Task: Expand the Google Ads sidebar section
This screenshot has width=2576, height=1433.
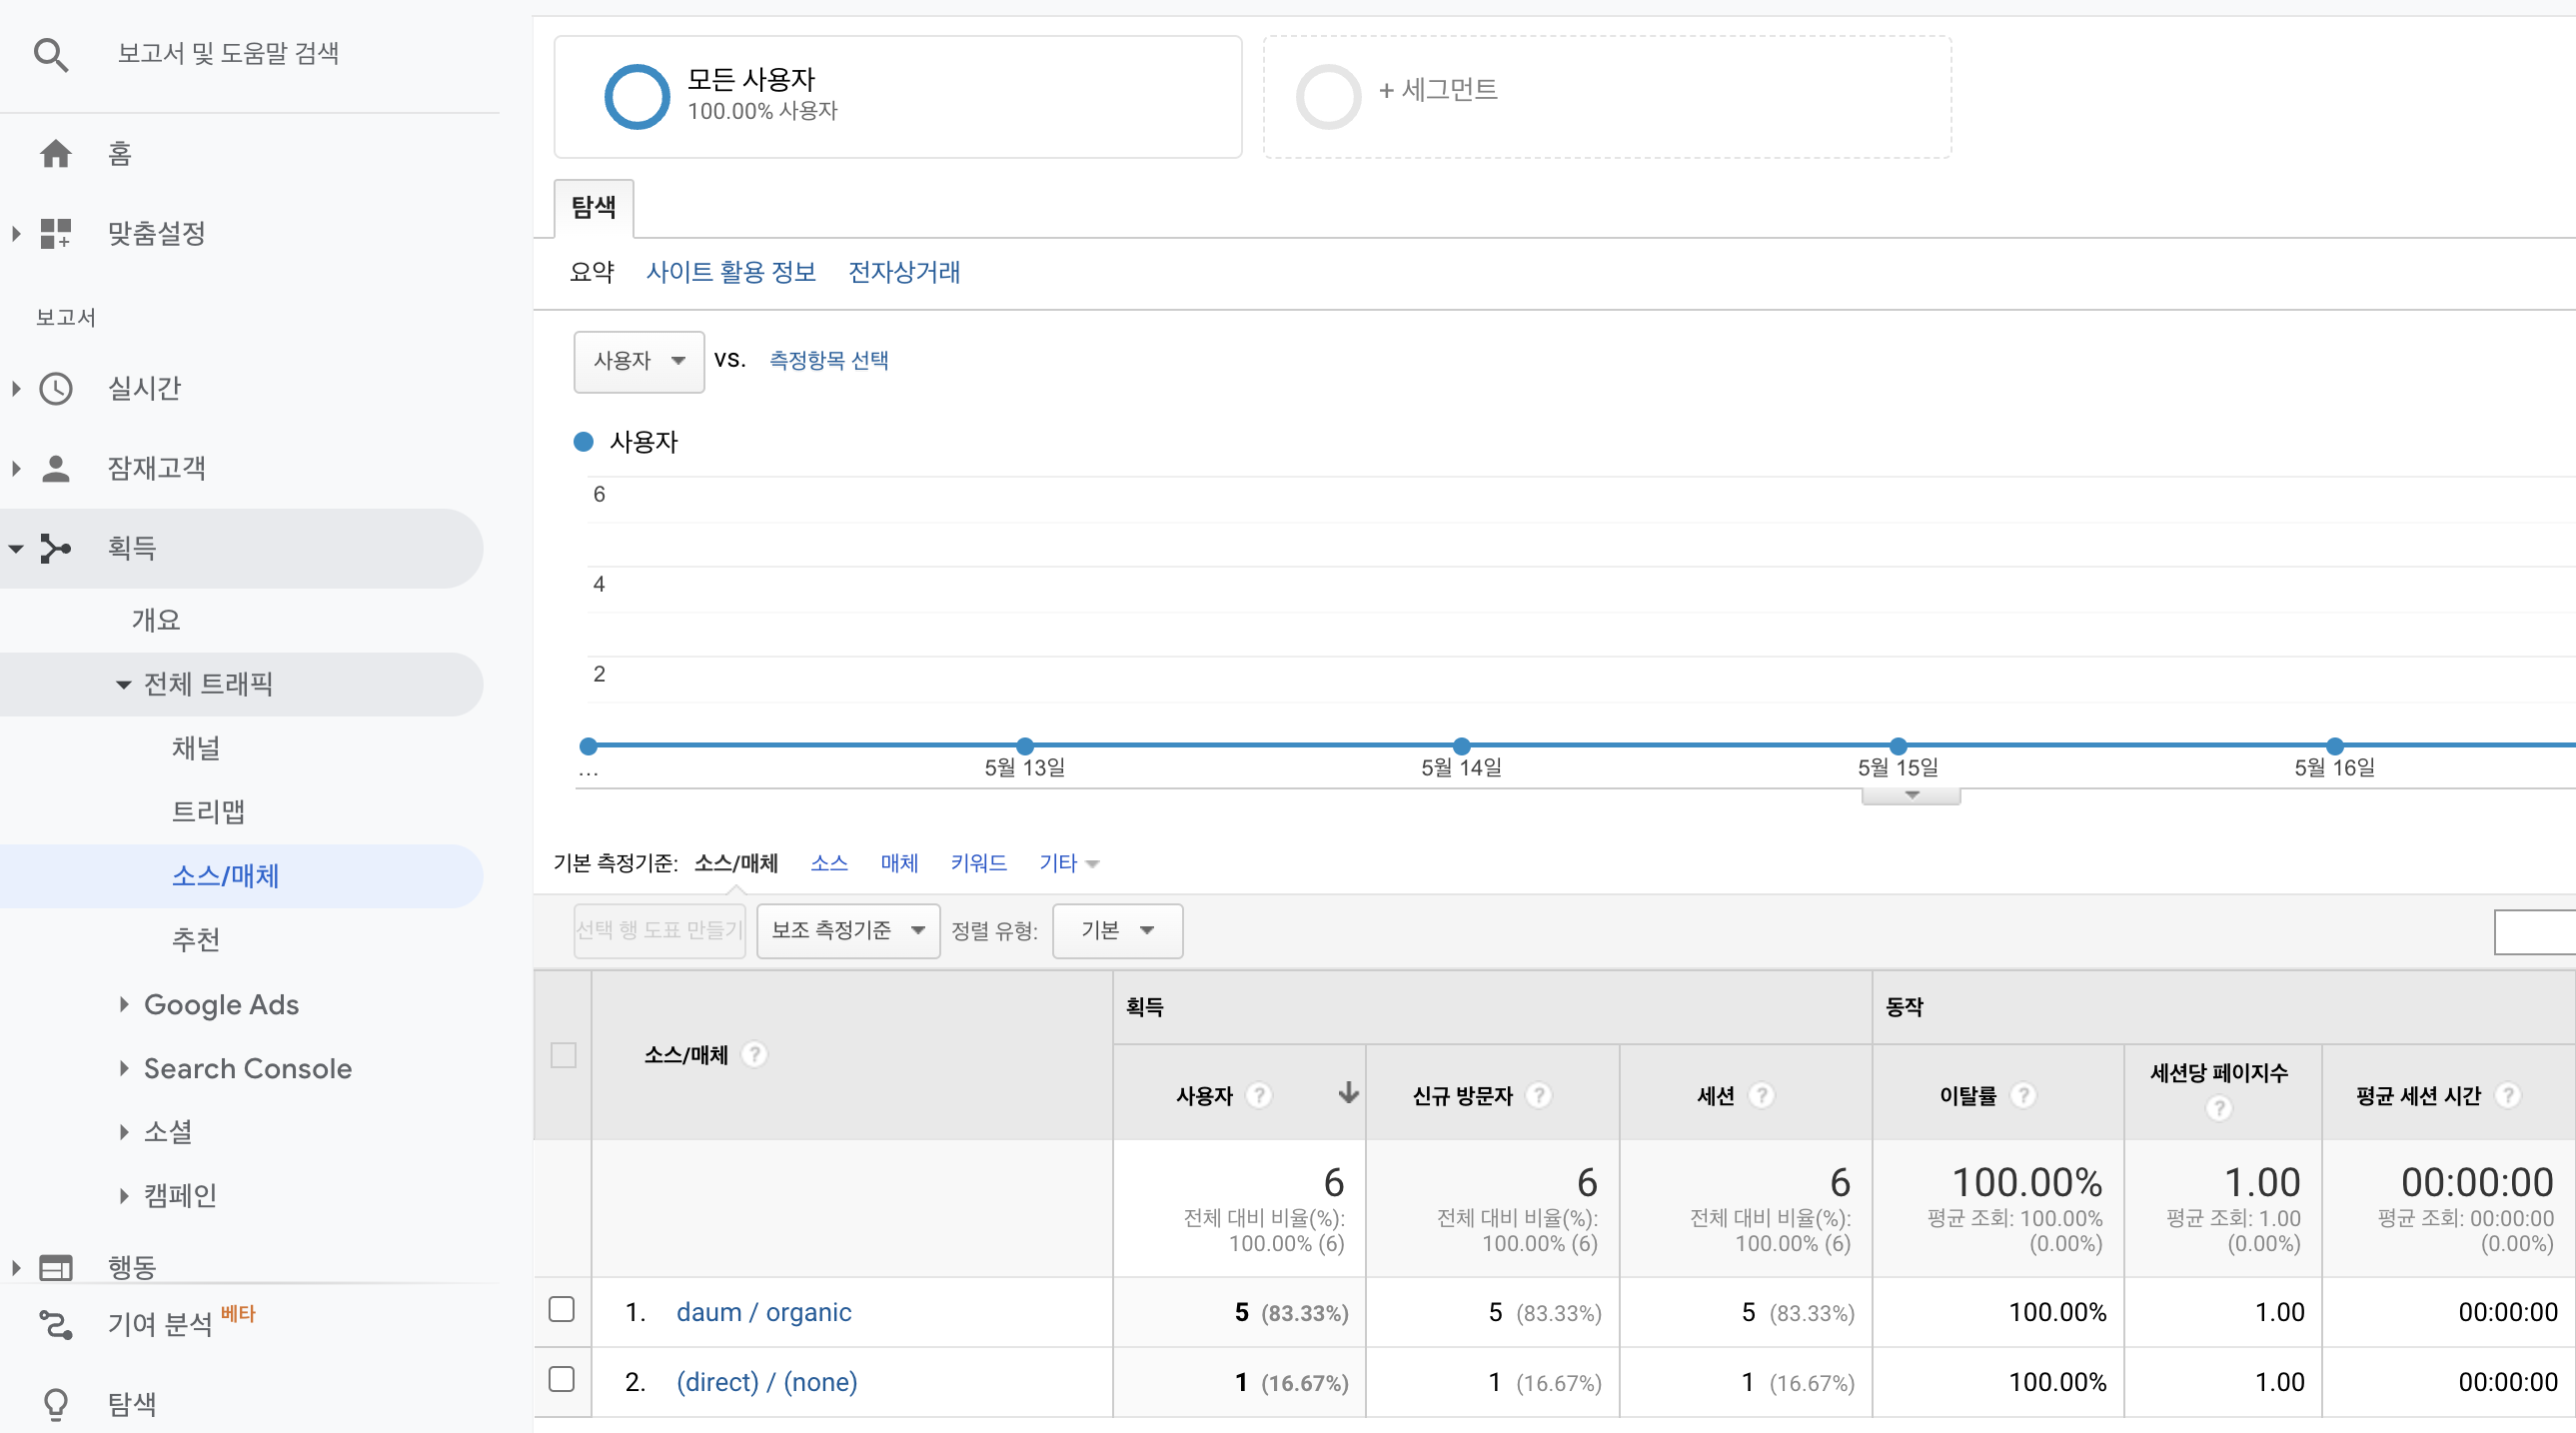Action: [221, 1004]
